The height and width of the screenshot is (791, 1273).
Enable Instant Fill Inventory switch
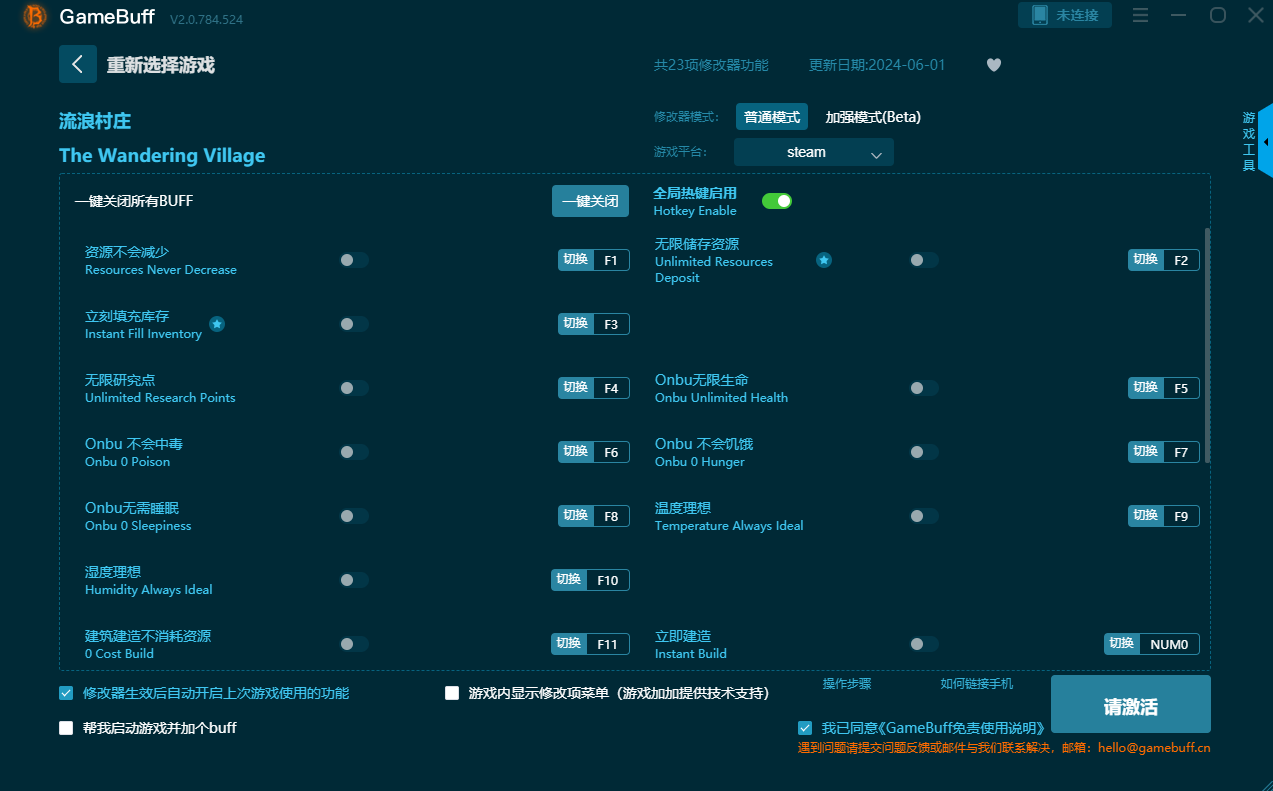pos(354,324)
